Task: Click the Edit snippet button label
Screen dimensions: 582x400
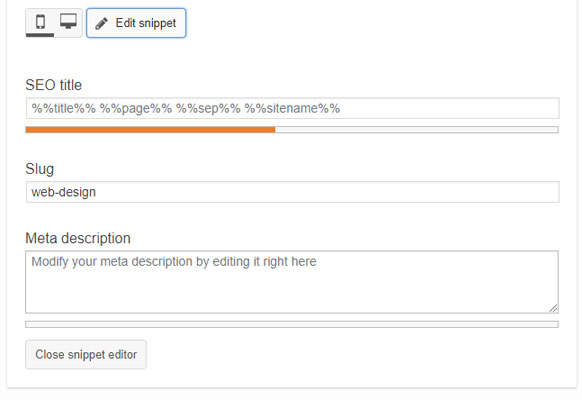Action: (x=146, y=23)
